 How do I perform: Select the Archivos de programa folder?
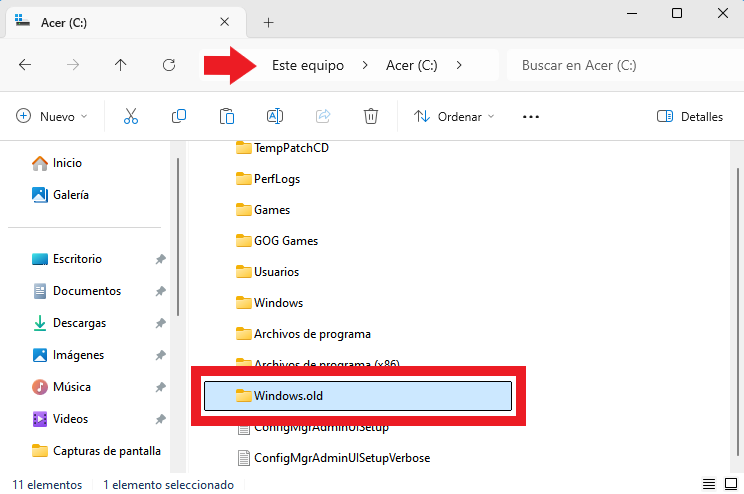point(303,334)
